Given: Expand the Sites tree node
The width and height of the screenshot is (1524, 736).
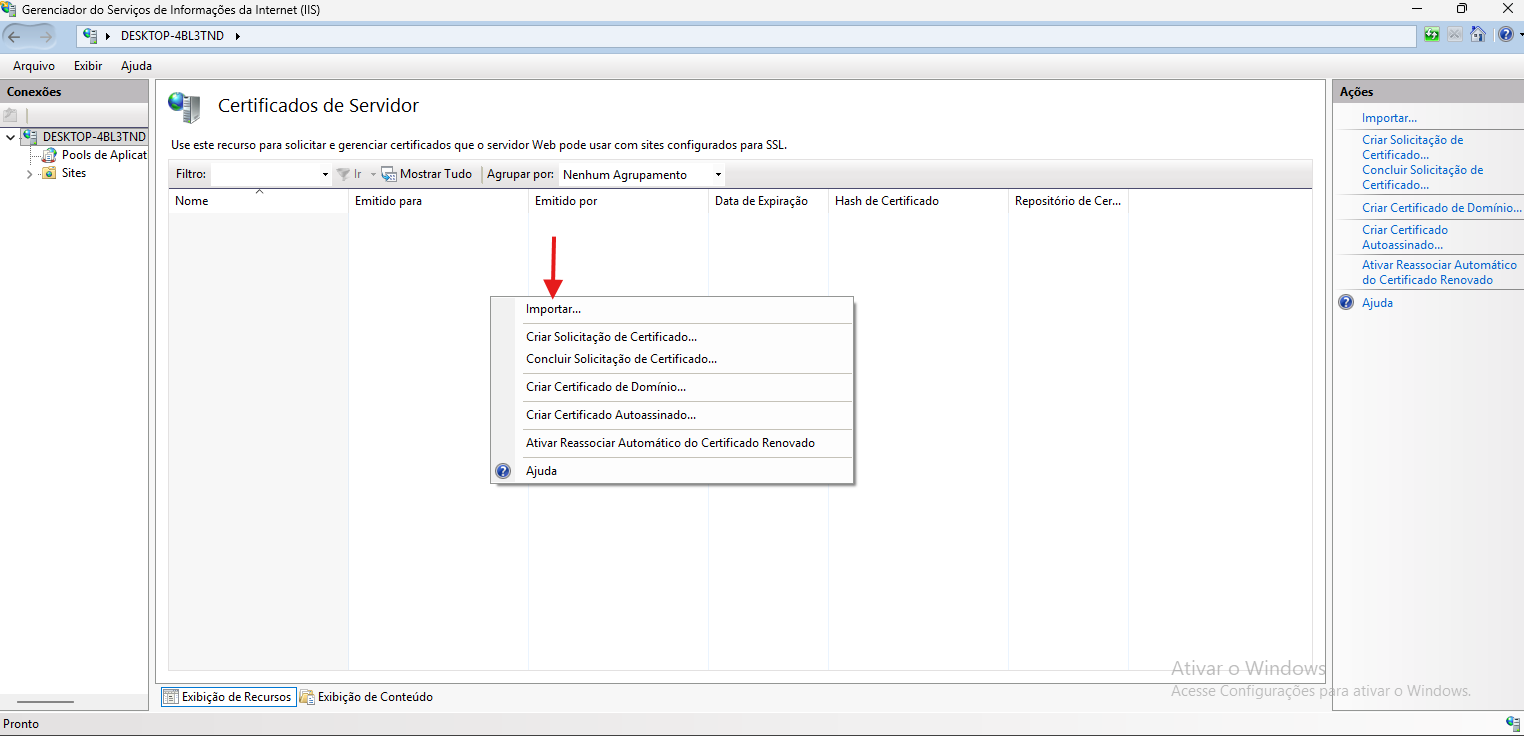Looking at the screenshot, I should 28,174.
